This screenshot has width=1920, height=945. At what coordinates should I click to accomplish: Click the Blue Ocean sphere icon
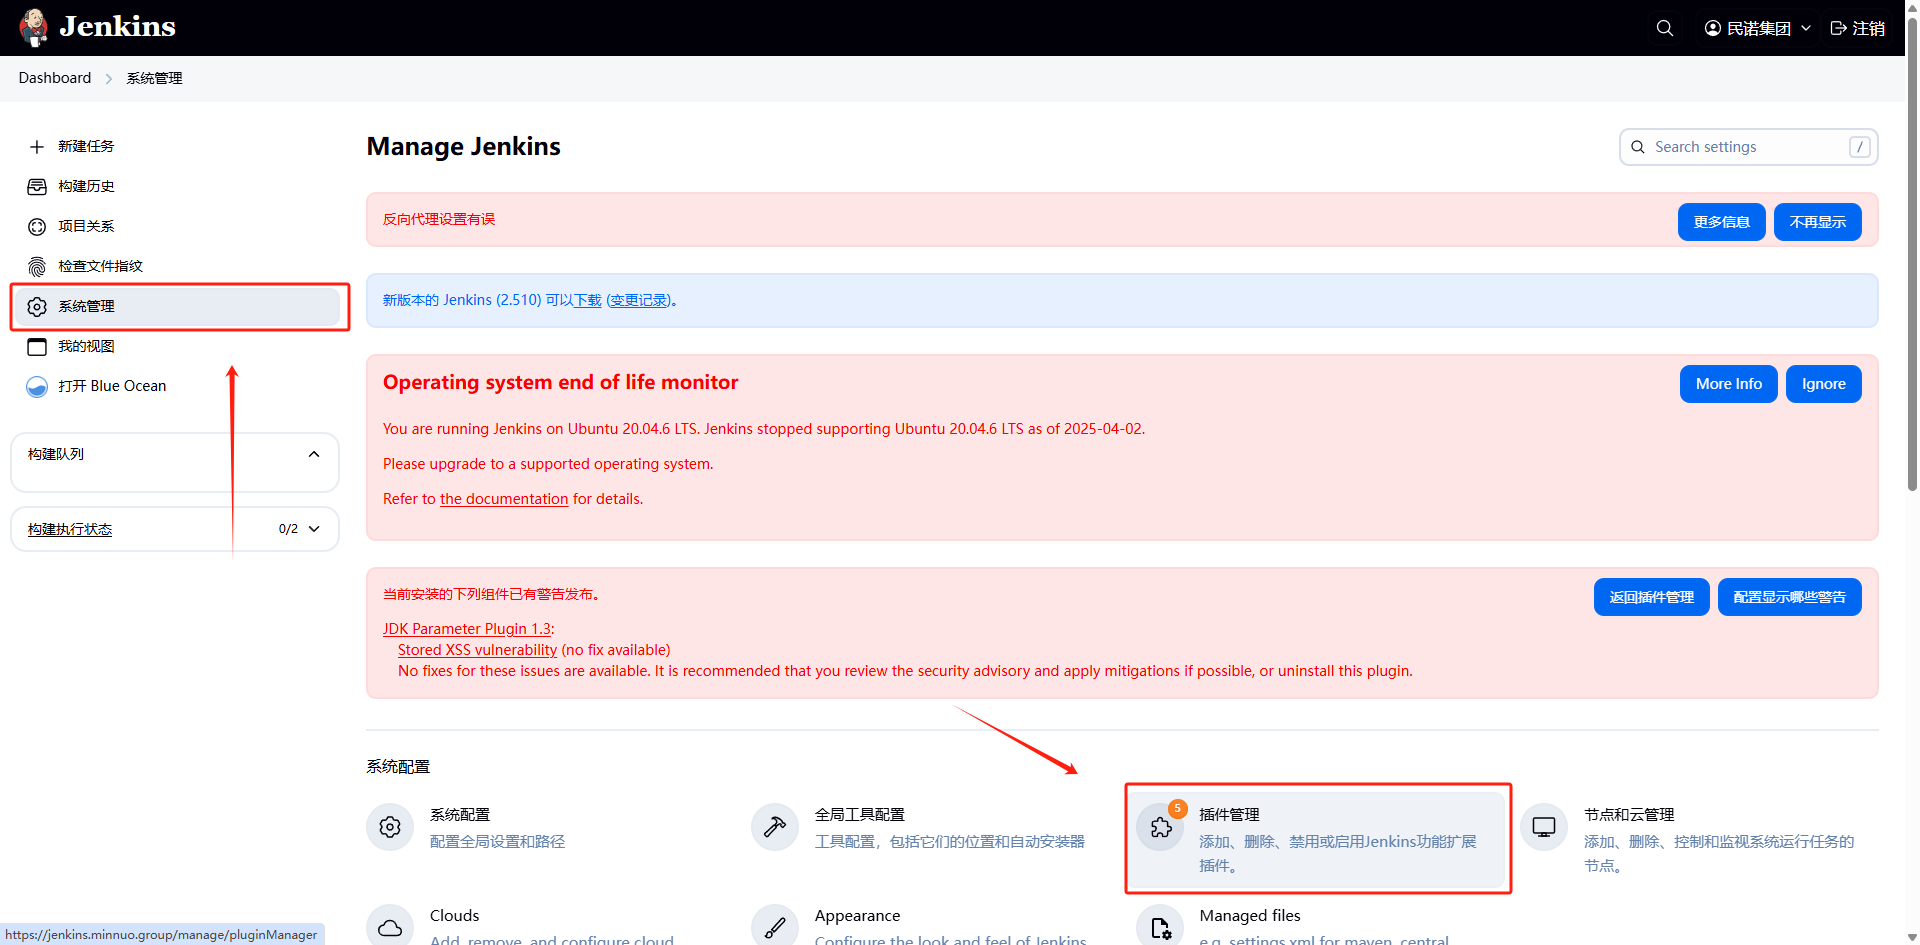(x=37, y=387)
